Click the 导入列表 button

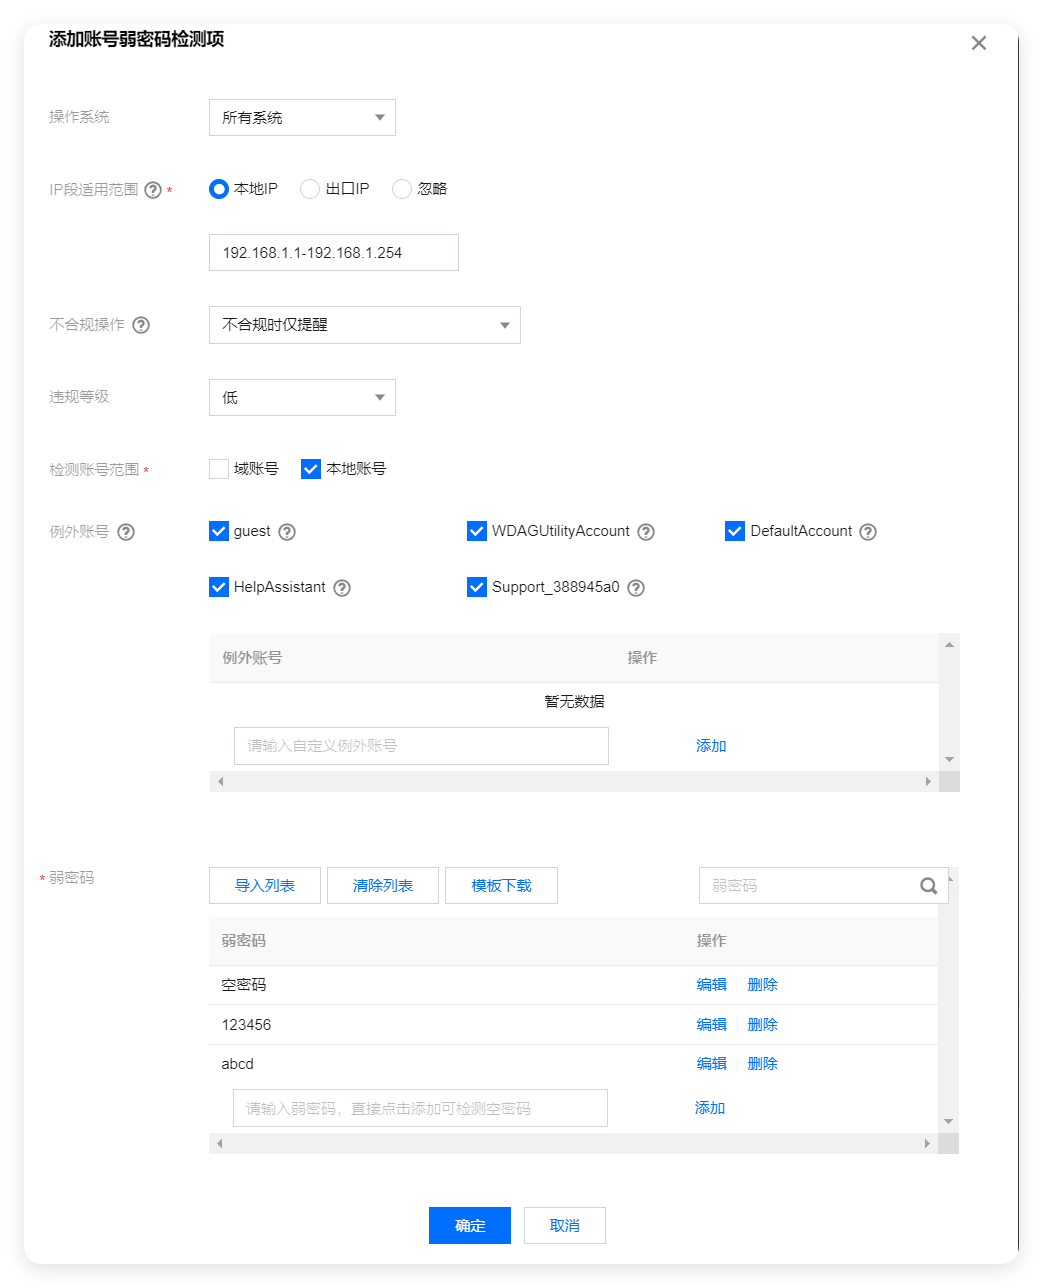click(x=265, y=886)
